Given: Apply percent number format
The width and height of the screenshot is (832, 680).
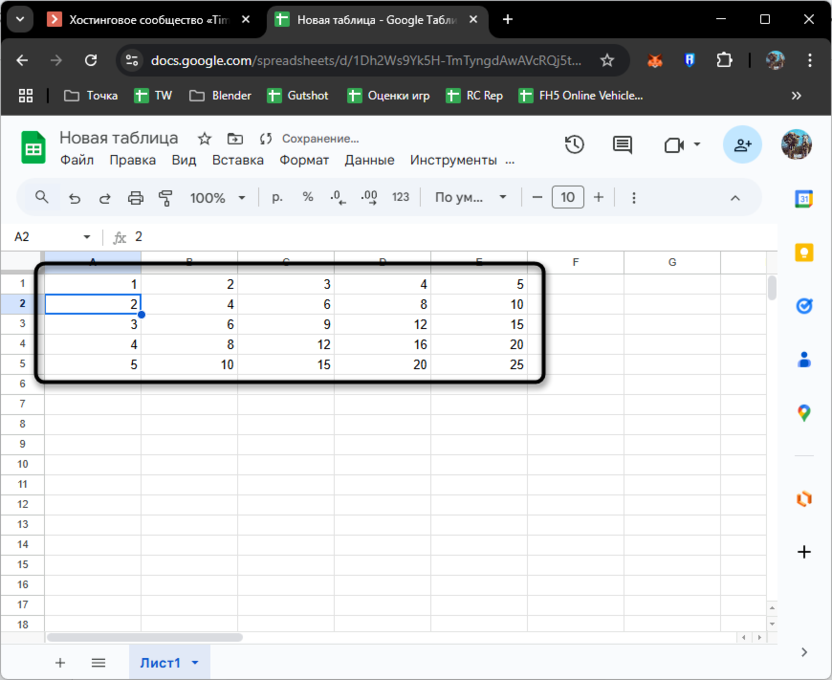Looking at the screenshot, I should [308, 197].
